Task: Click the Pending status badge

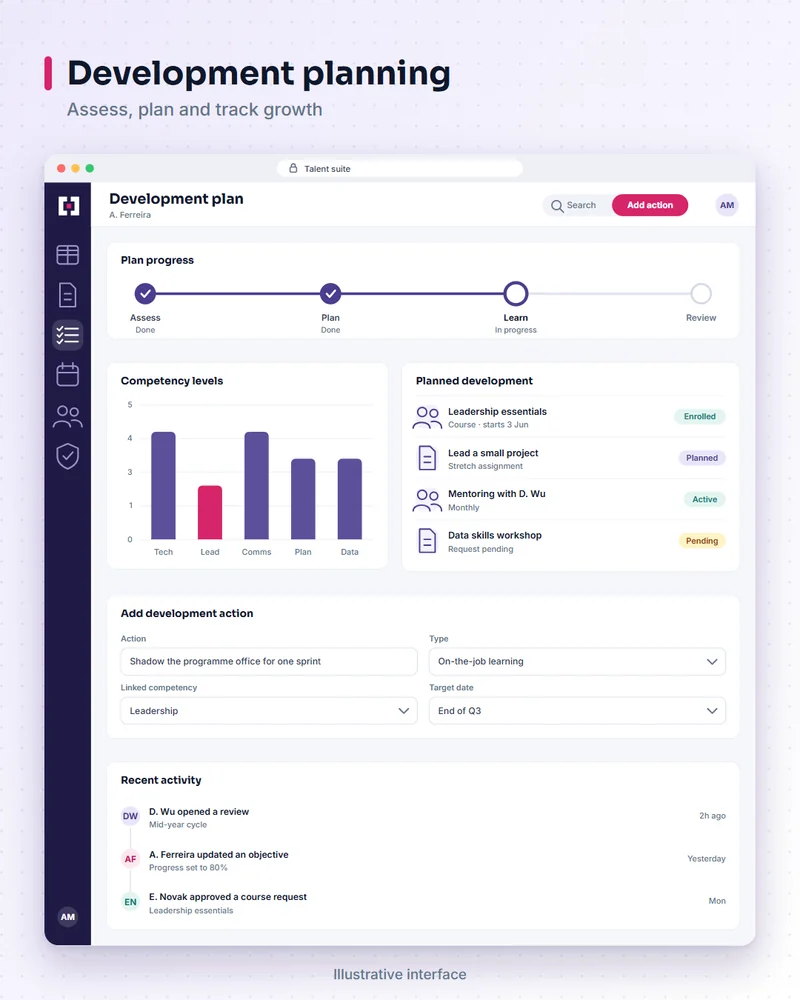Action: coord(702,541)
